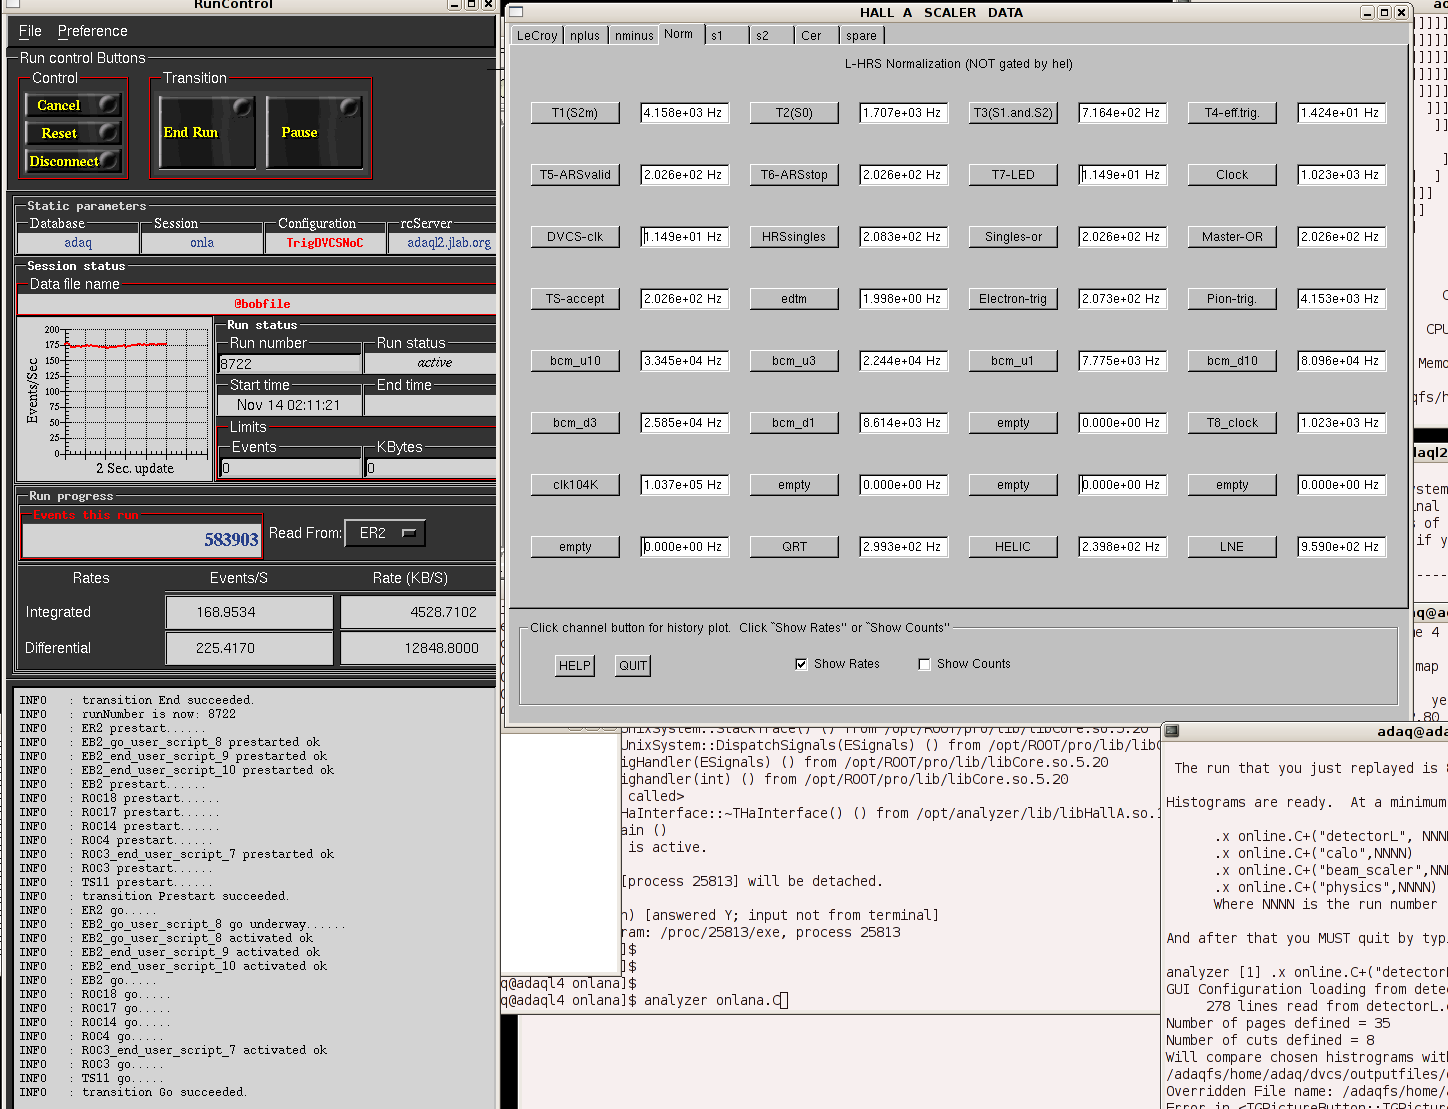The width and height of the screenshot is (1448, 1109).
Task: Select the Run number field 8722
Action: coord(290,364)
